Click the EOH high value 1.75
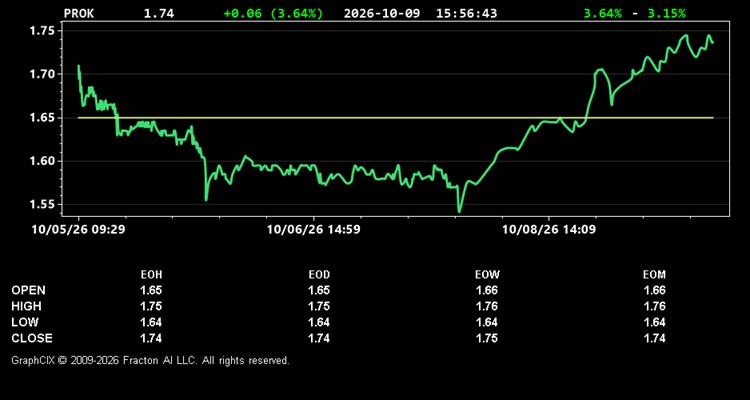750x400 pixels. point(151,306)
